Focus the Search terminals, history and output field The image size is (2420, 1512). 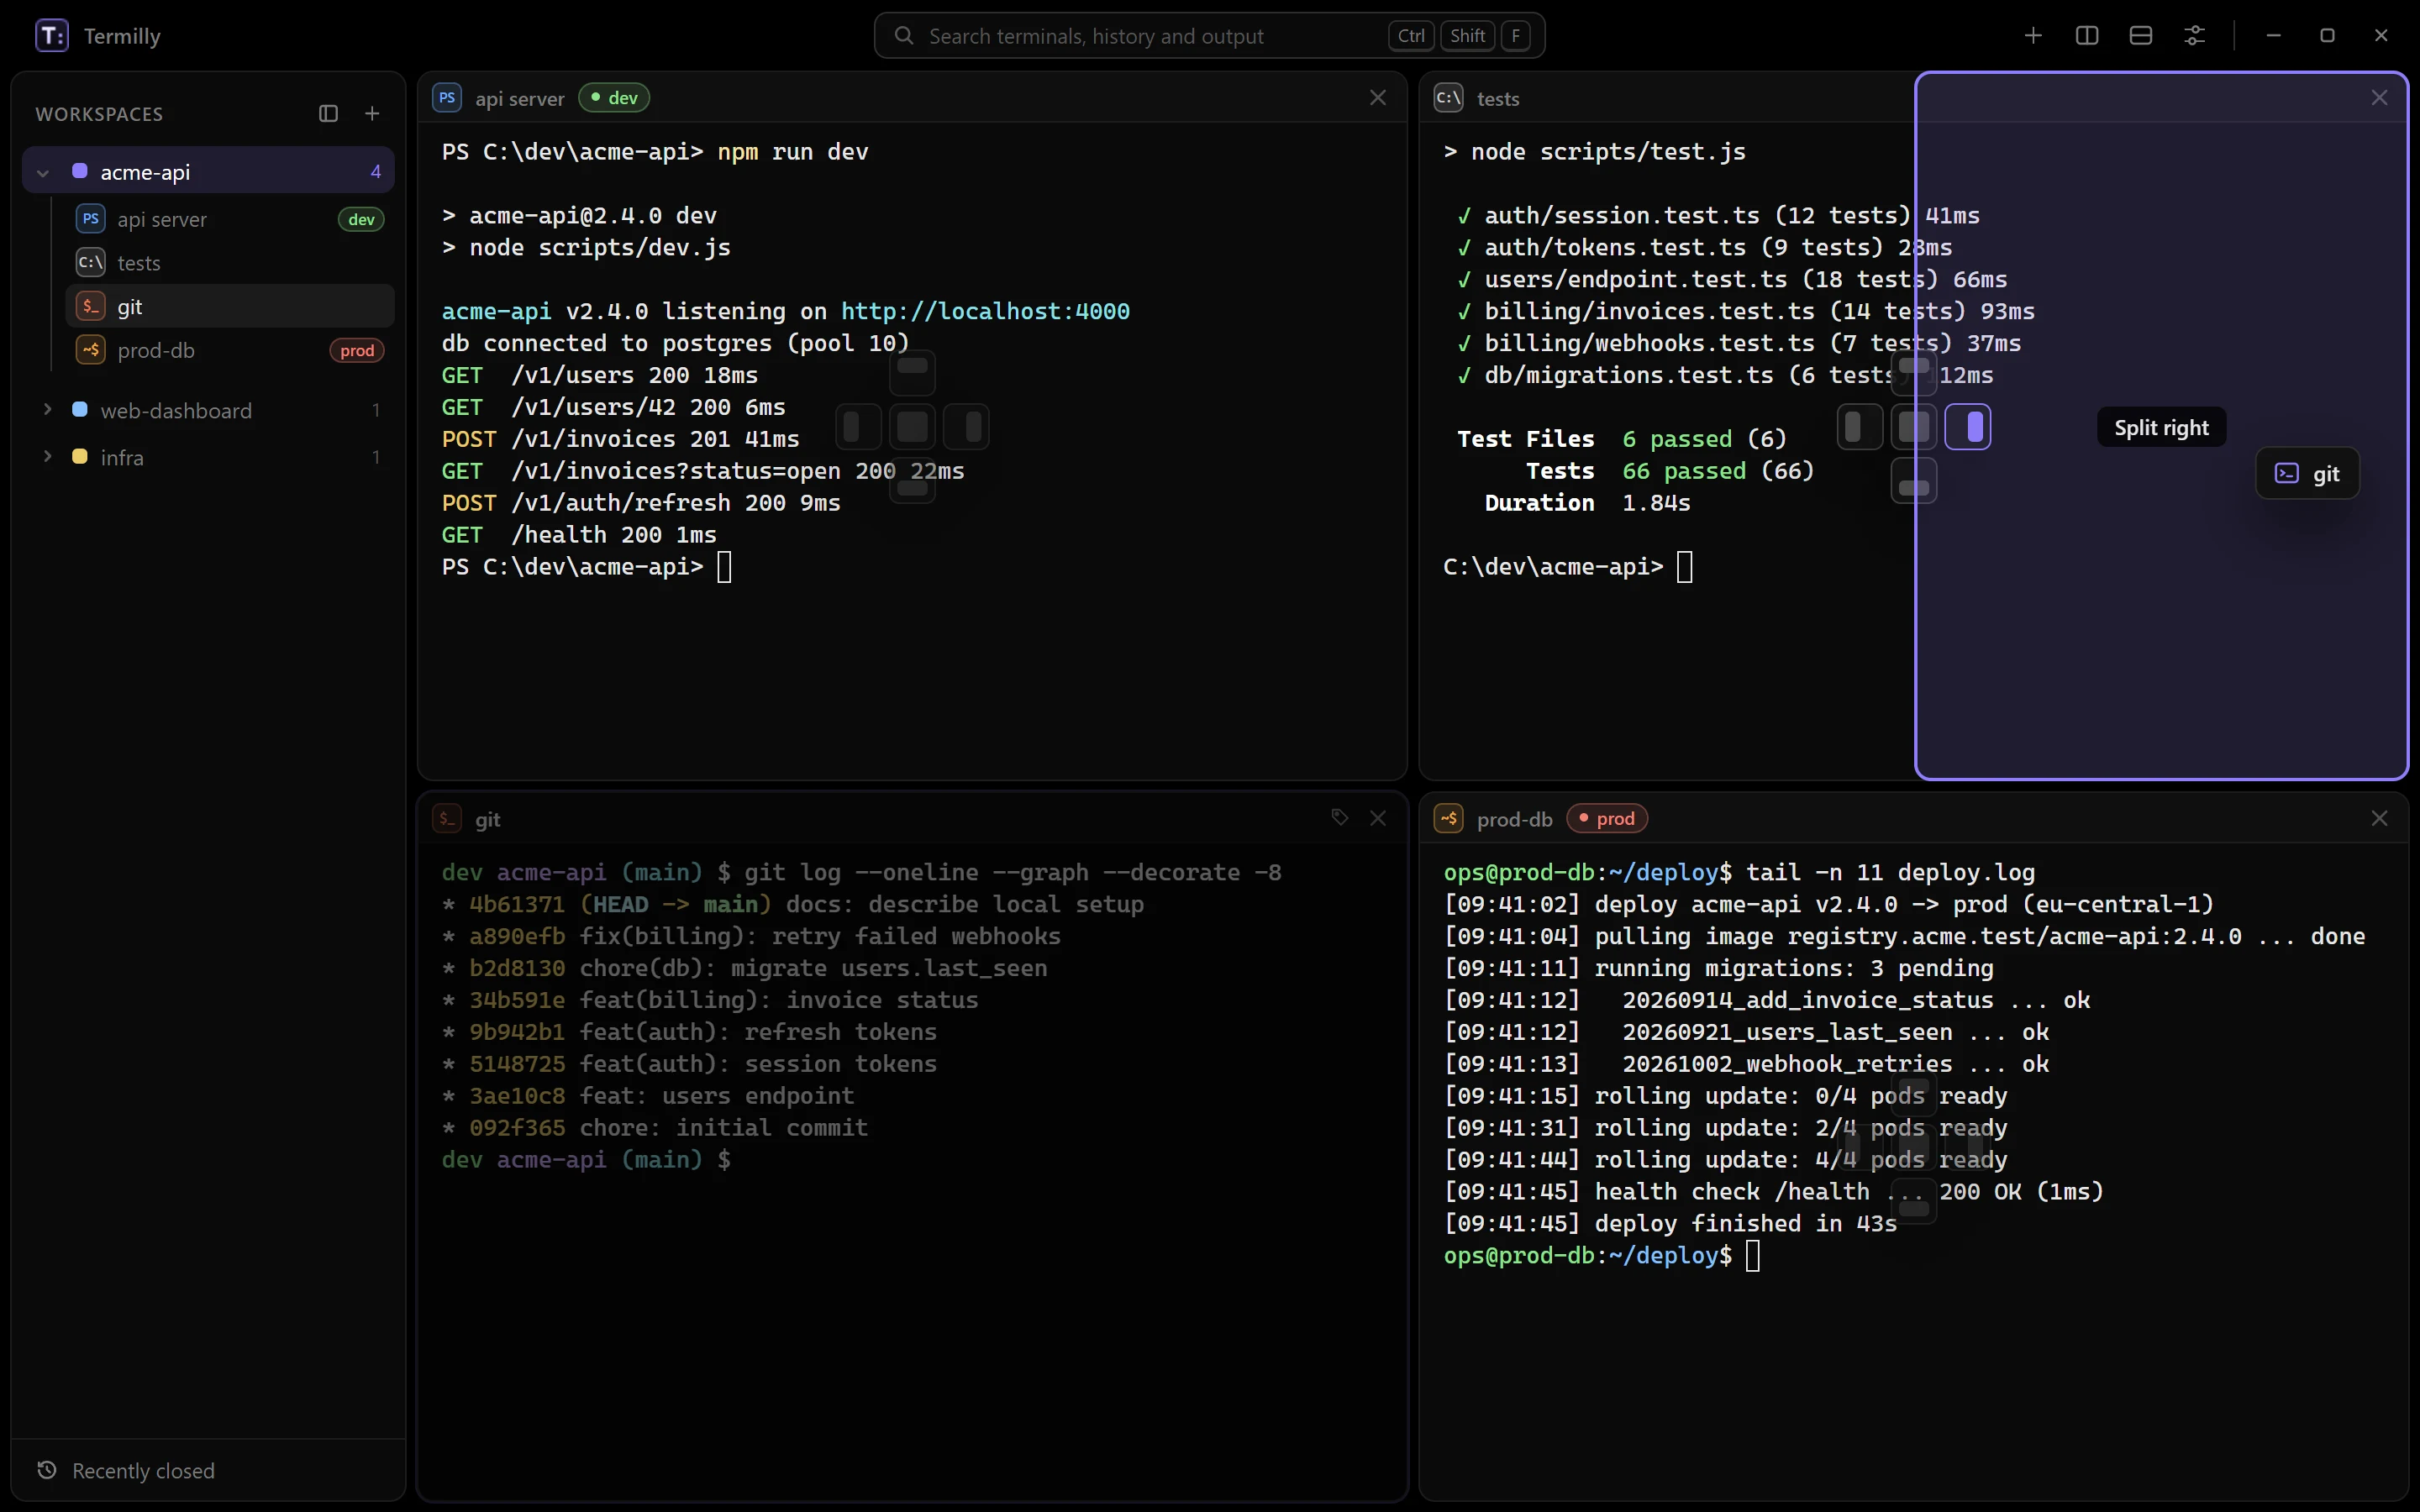pos(1209,36)
